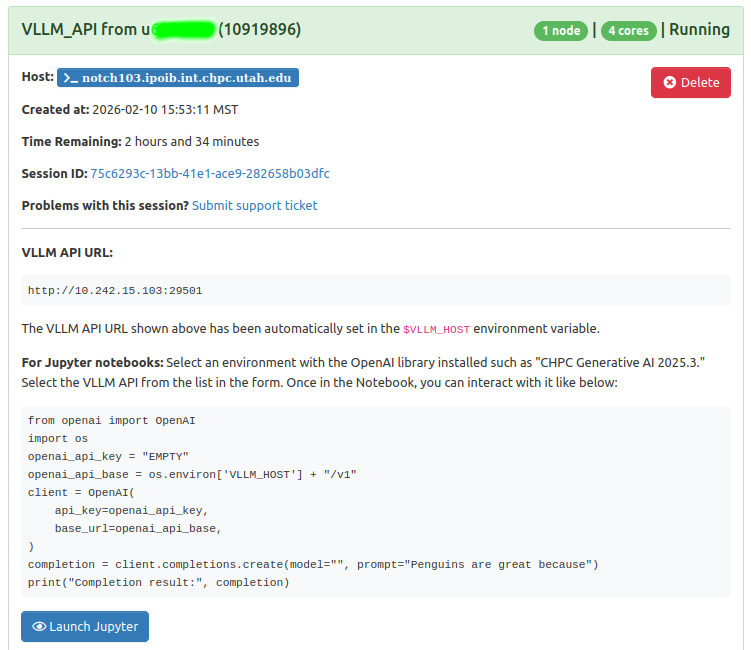751x650 pixels.
Task: Open the Session ID 75c6293c link
Action: click(x=210, y=174)
